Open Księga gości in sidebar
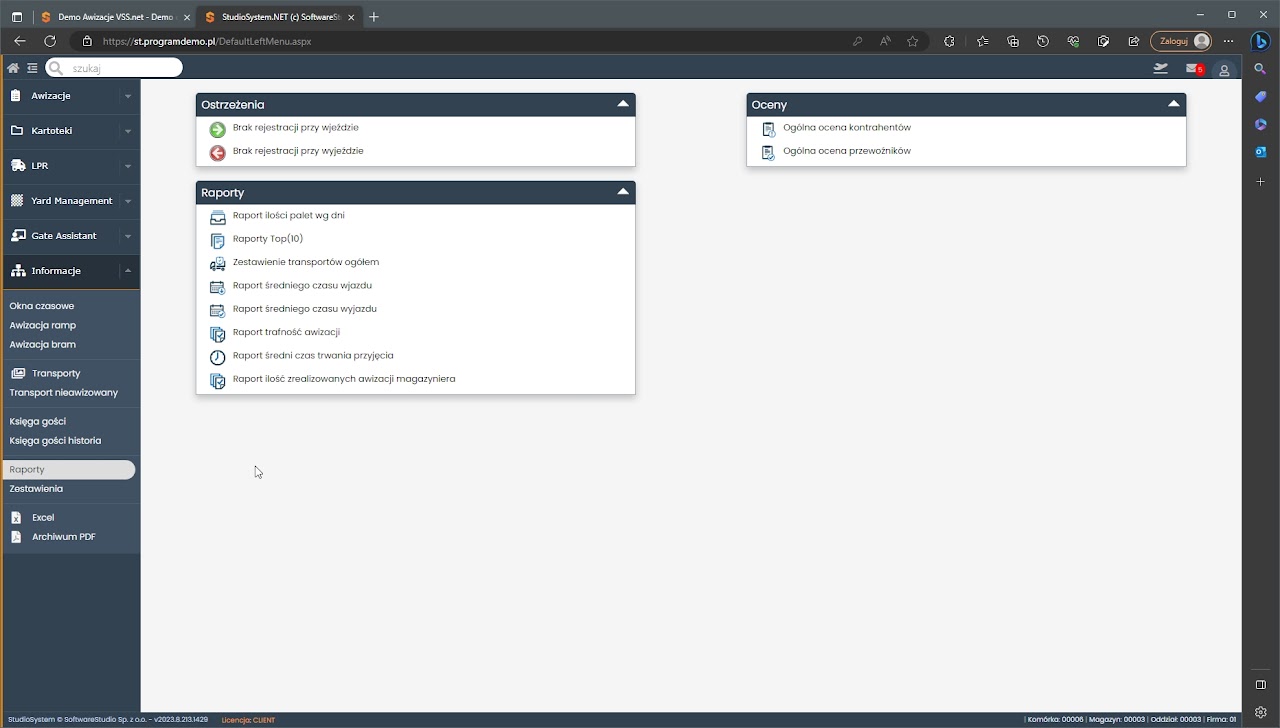Image resolution: width=1280 pixels, height=728 pixels. tap(38, 422)
